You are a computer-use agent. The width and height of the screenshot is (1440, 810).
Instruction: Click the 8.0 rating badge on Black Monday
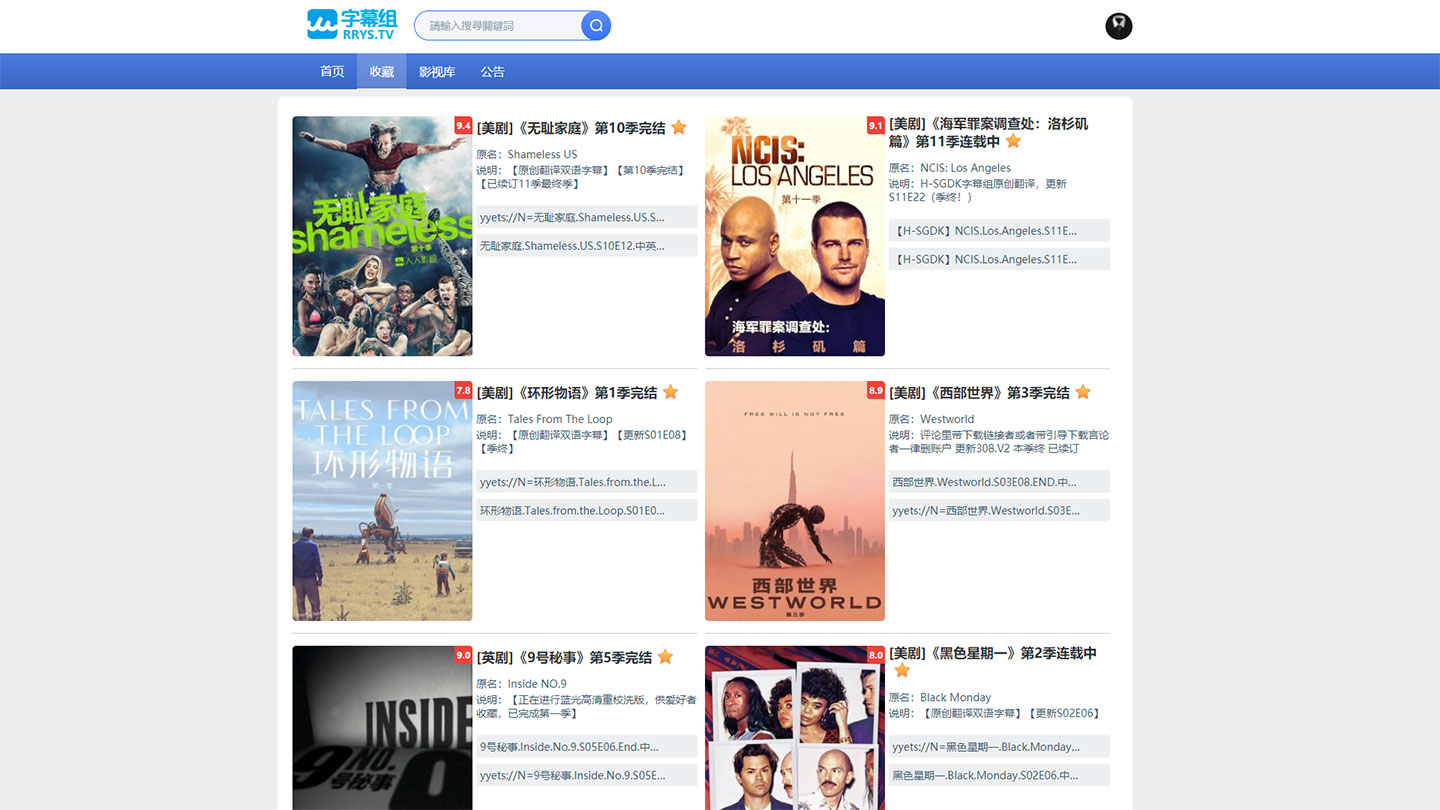[876, 655]
